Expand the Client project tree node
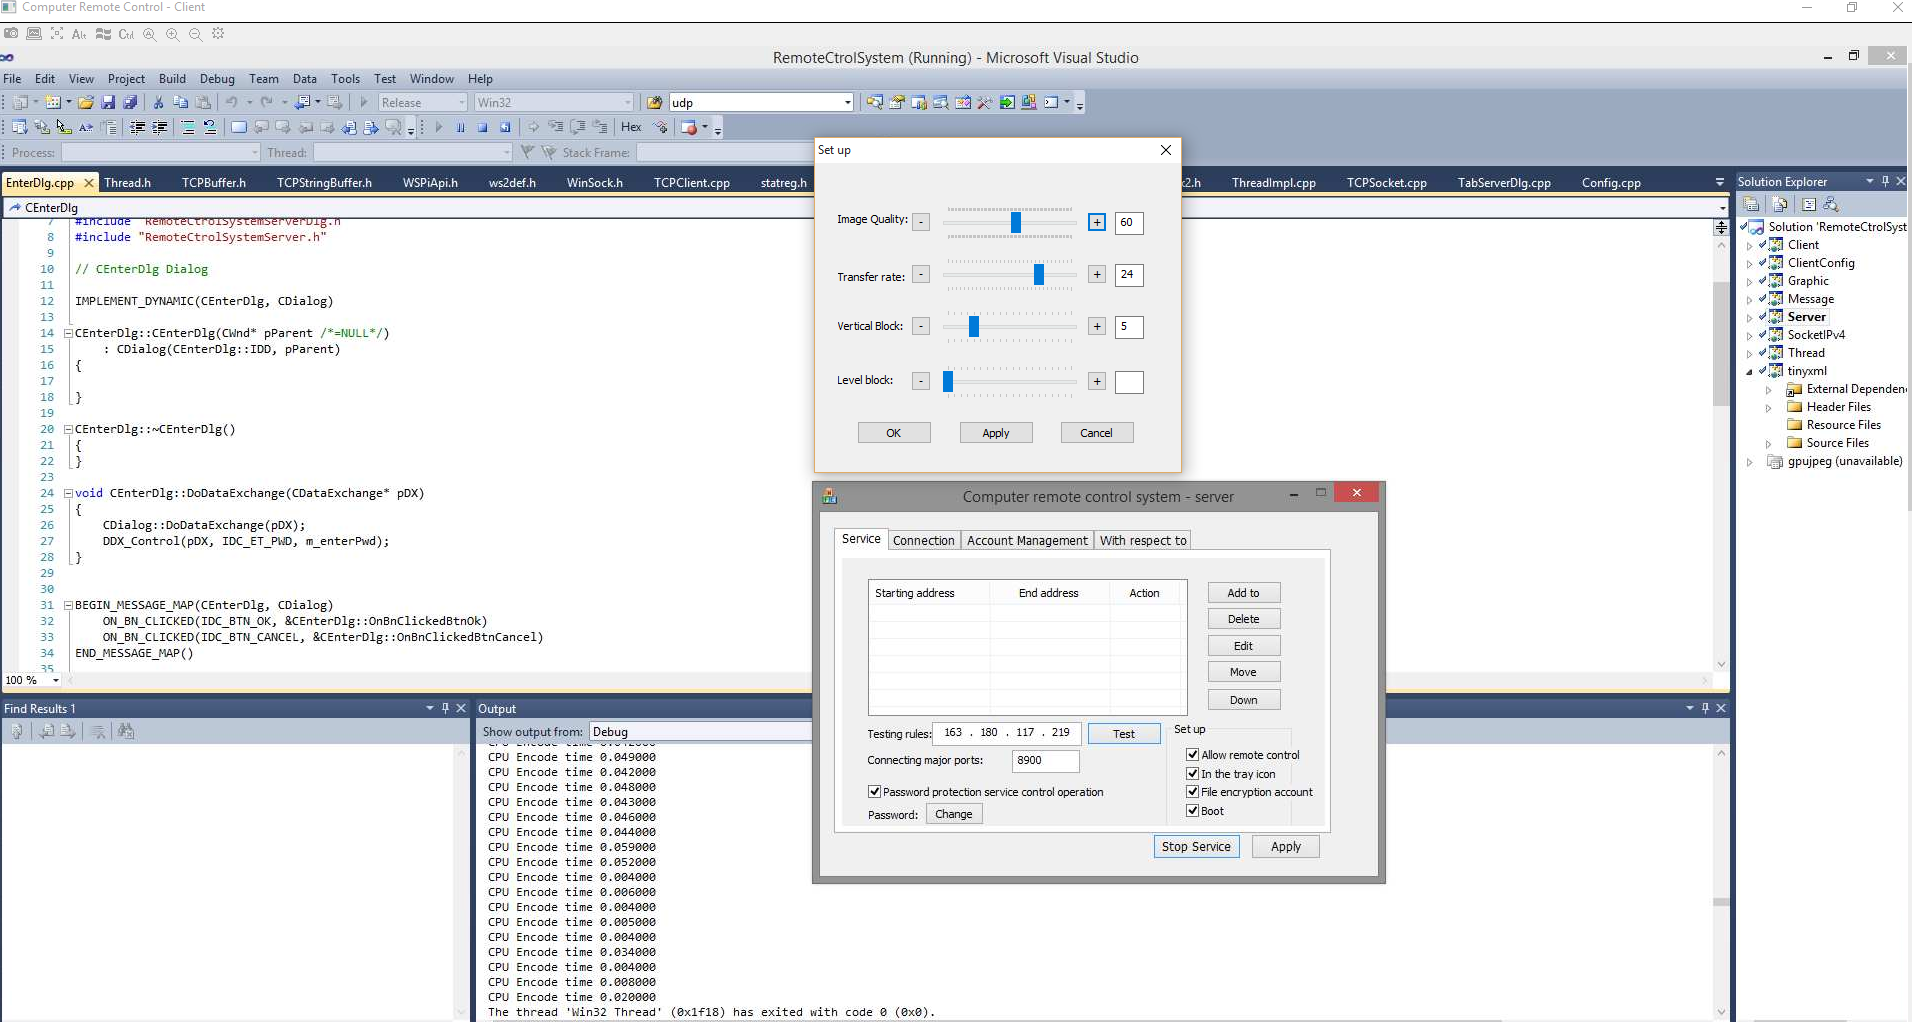The width and height of the screenshot is (1912, 1022). (1750, 245)
